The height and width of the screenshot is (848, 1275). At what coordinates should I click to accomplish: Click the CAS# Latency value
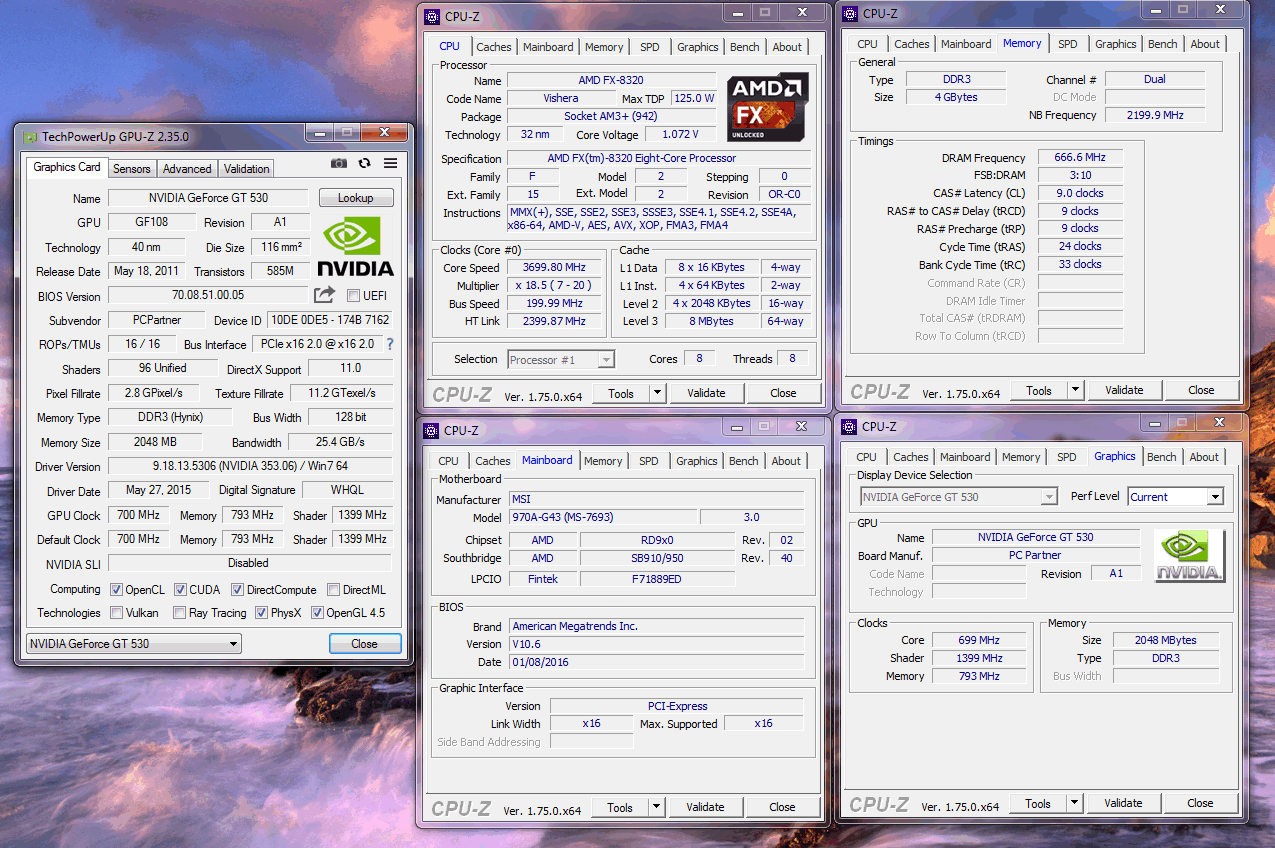point(1080,193)
